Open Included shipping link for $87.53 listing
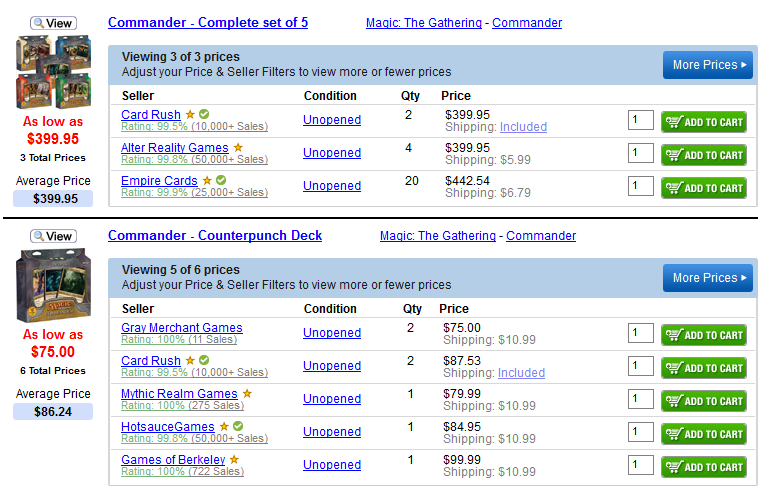767x493 pixels. pos(521,373)
